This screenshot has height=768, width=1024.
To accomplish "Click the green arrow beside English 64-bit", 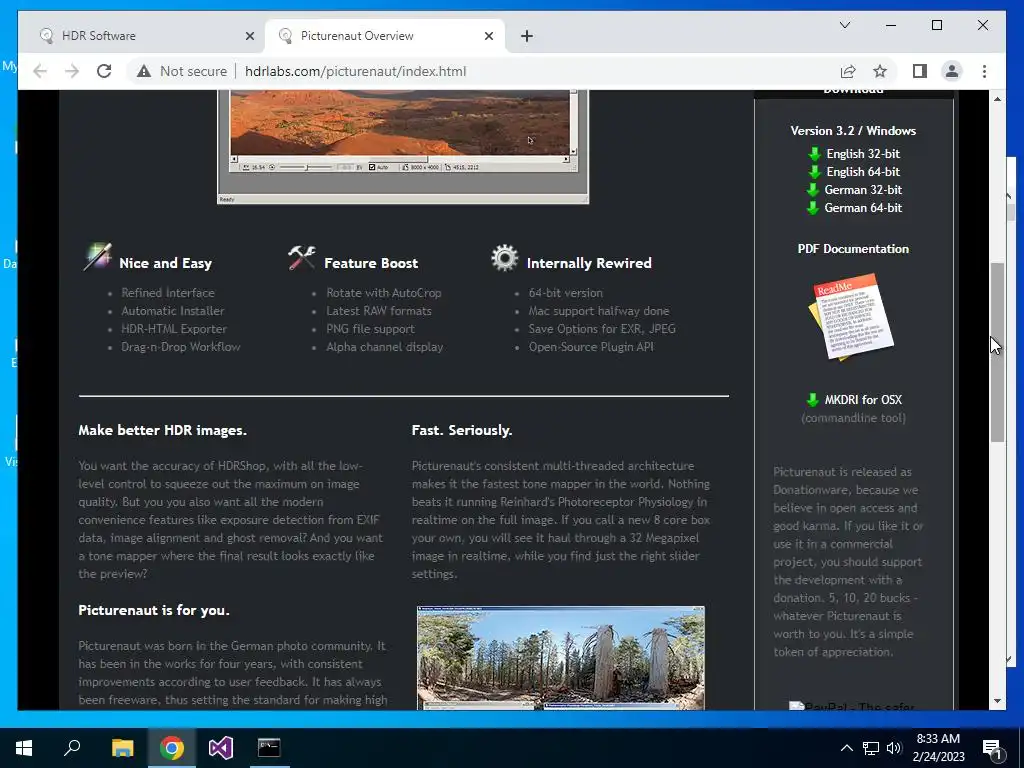I will tap(814, 172).
